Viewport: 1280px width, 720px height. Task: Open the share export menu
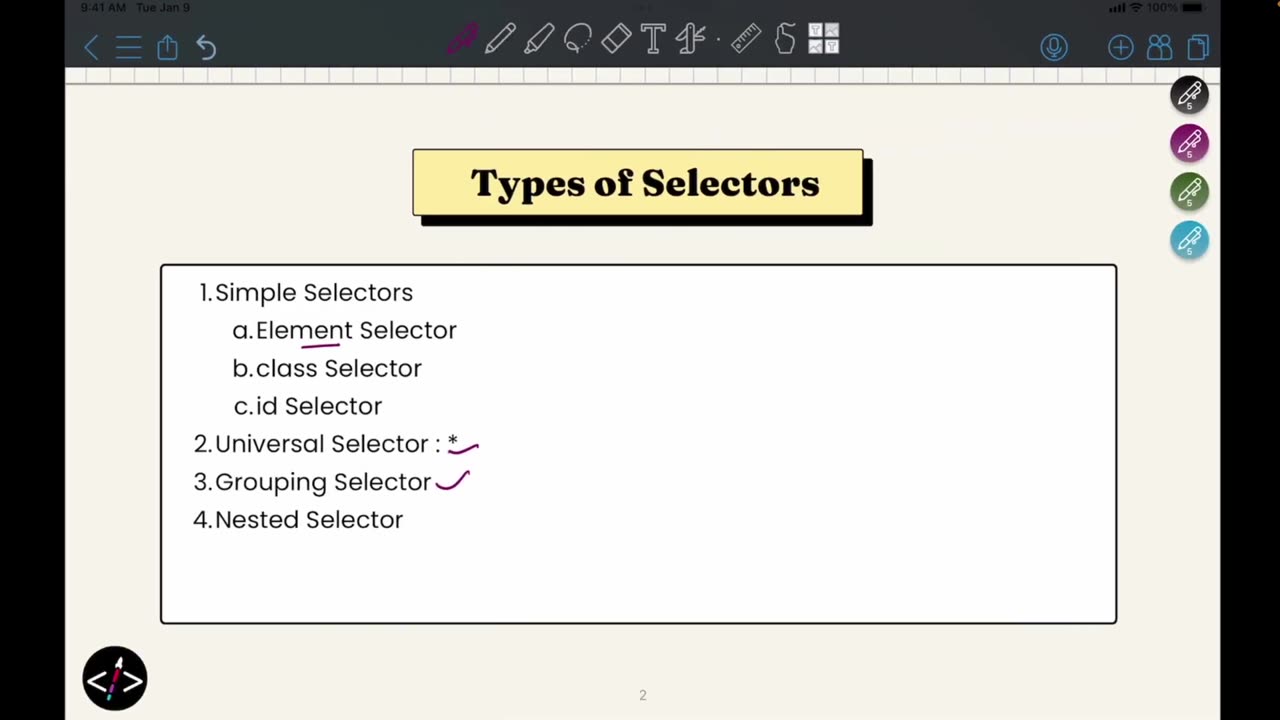click(x=167, y=47)
